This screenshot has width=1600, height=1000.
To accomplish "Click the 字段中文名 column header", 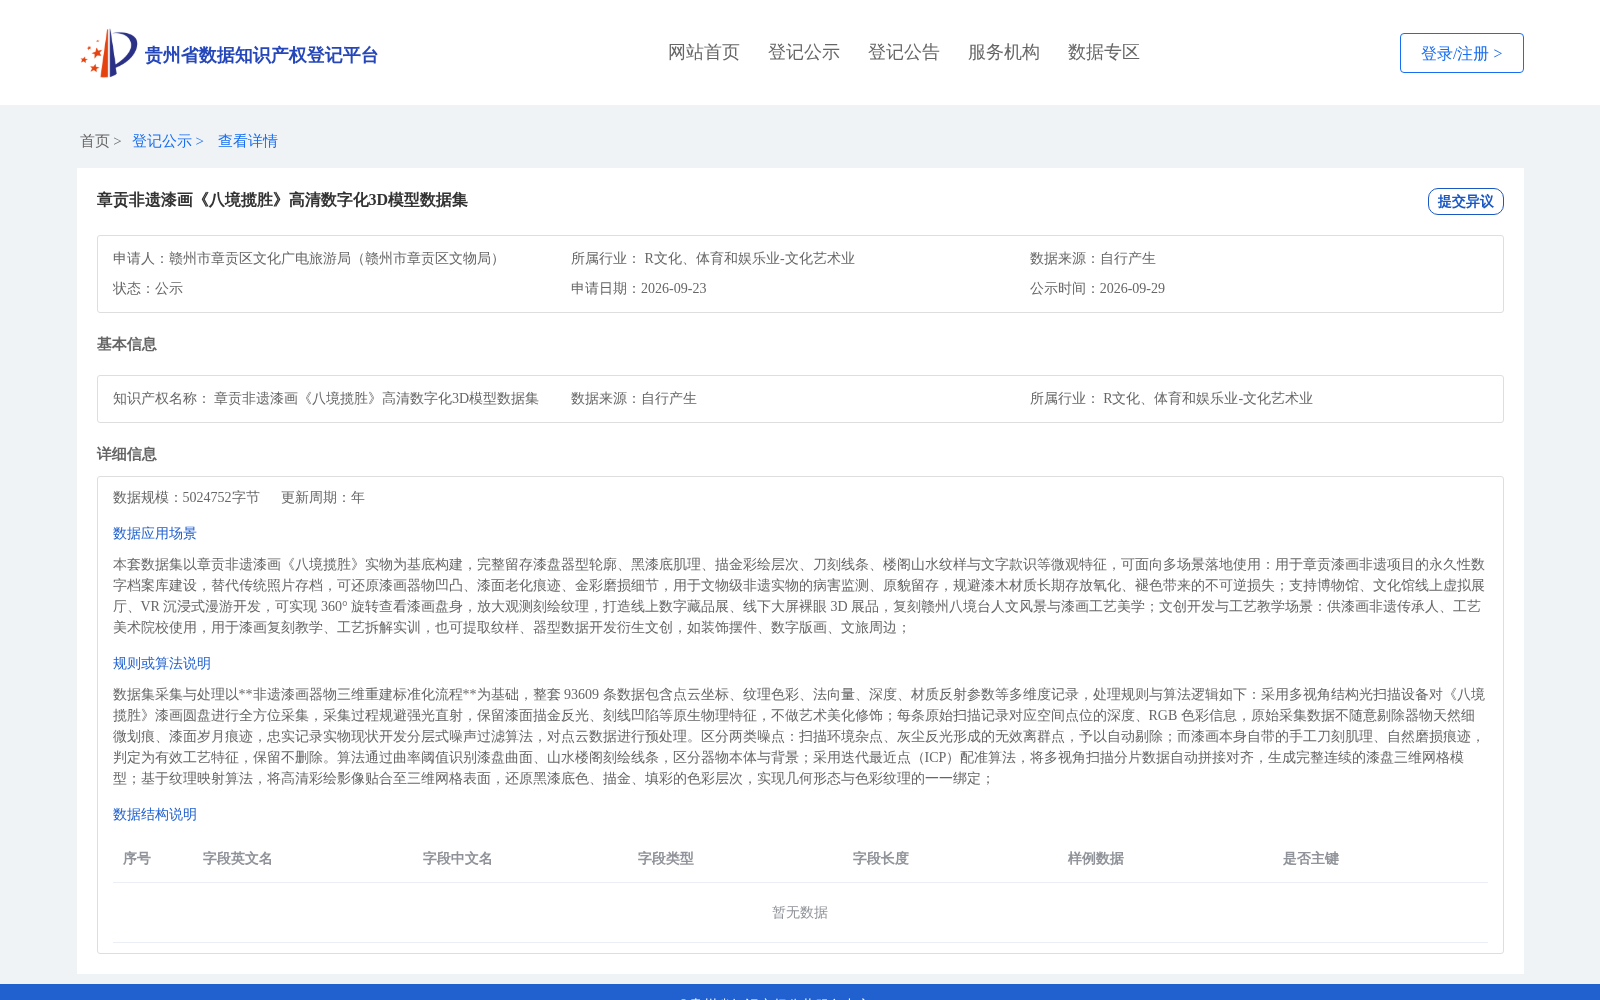I will [458, 859].
